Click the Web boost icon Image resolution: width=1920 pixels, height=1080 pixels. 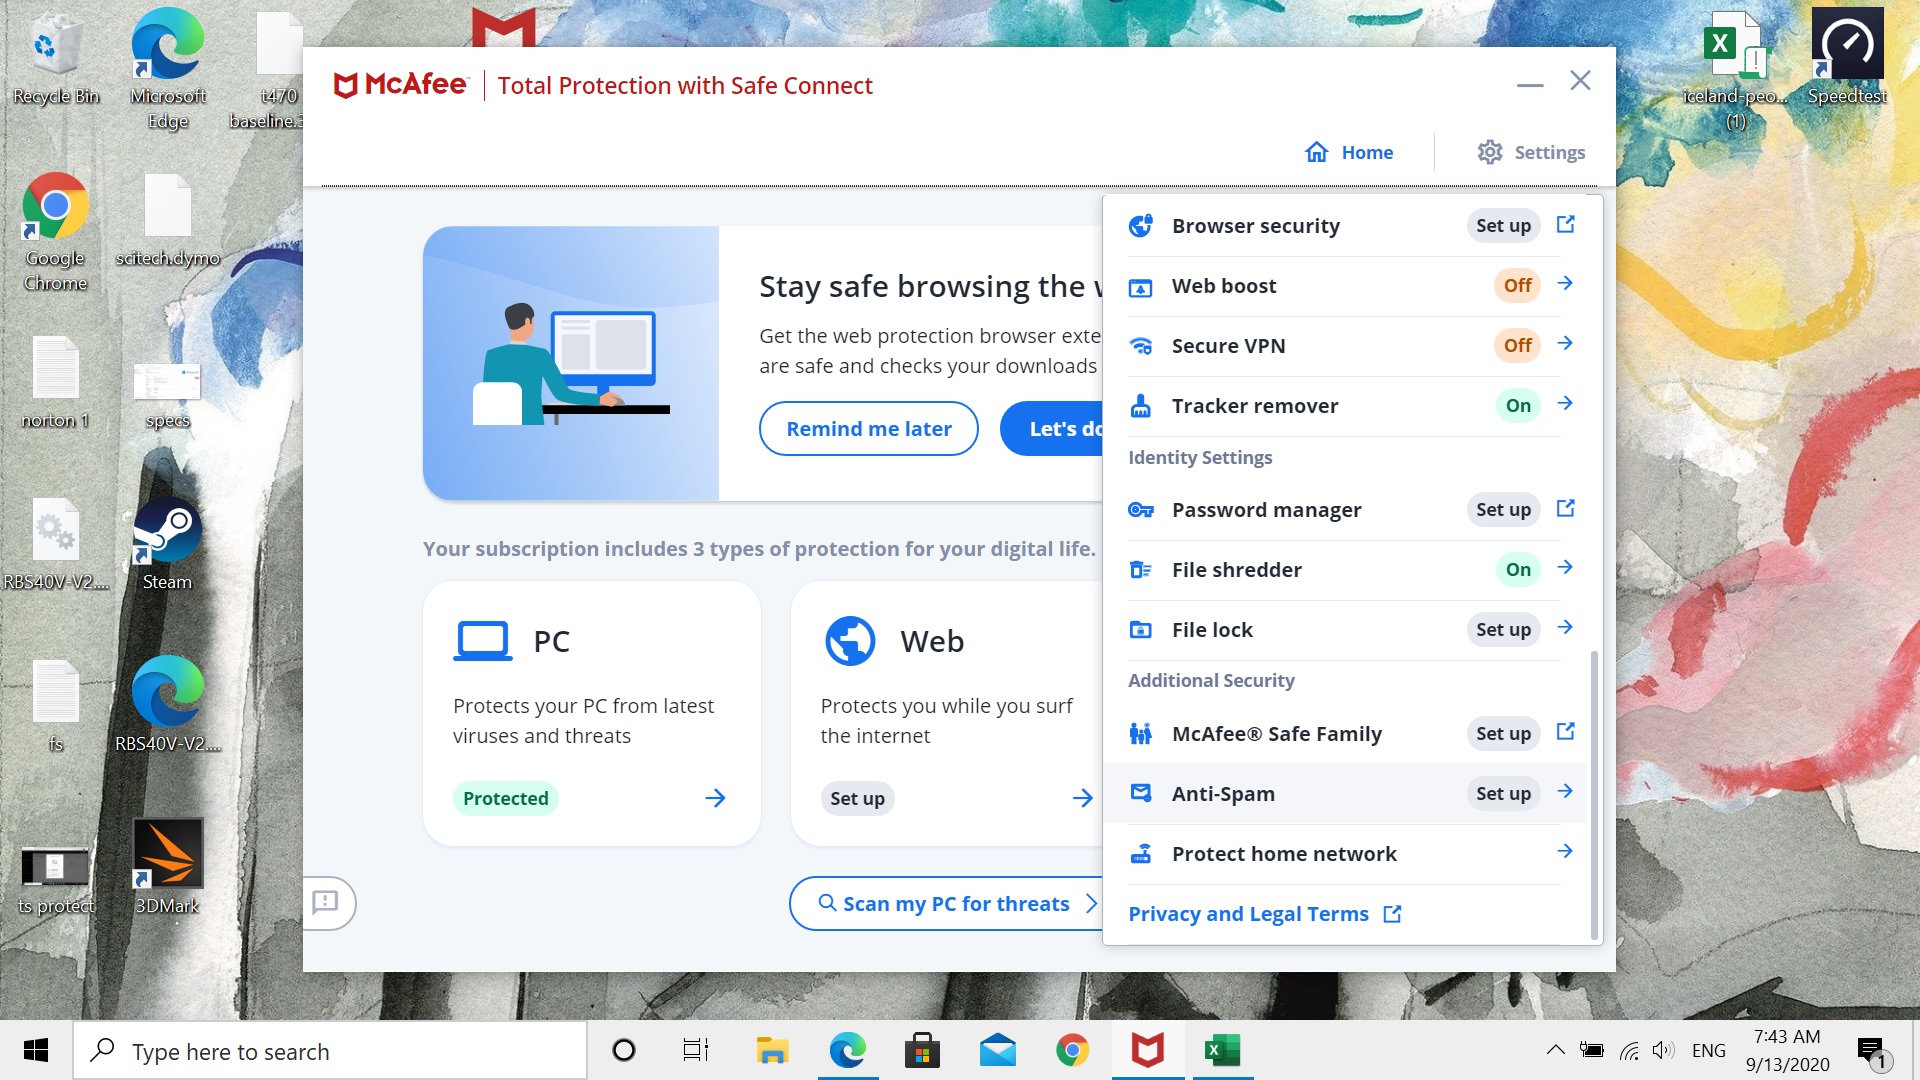[x=1140, y=287]
